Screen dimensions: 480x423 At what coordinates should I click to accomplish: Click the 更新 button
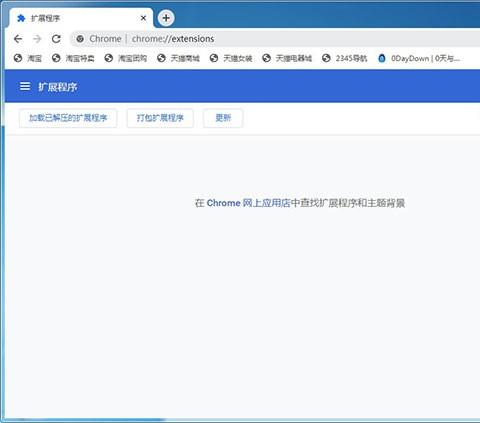[x=223, y=118]
